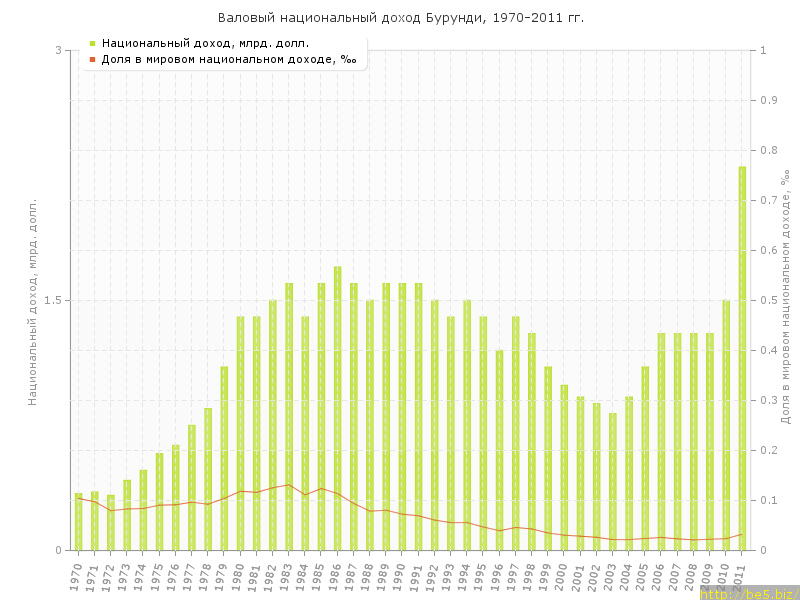The width and height of the screenshot is (800, 600).
Task: Select the 1980 bar in the chart
Action: click(241, 433)
